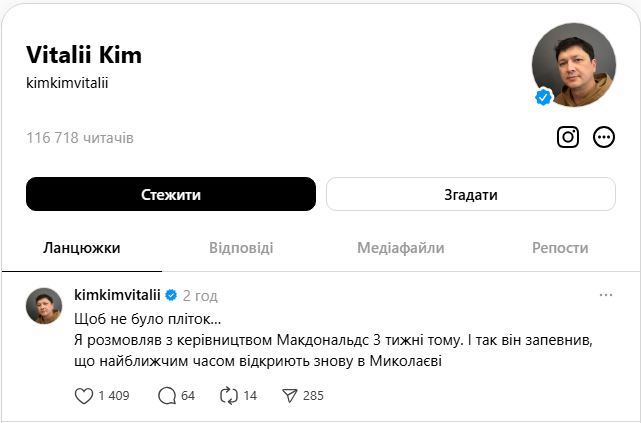Open replies via the comment icon
Viewport: 641px width, 423px height.
167,396
